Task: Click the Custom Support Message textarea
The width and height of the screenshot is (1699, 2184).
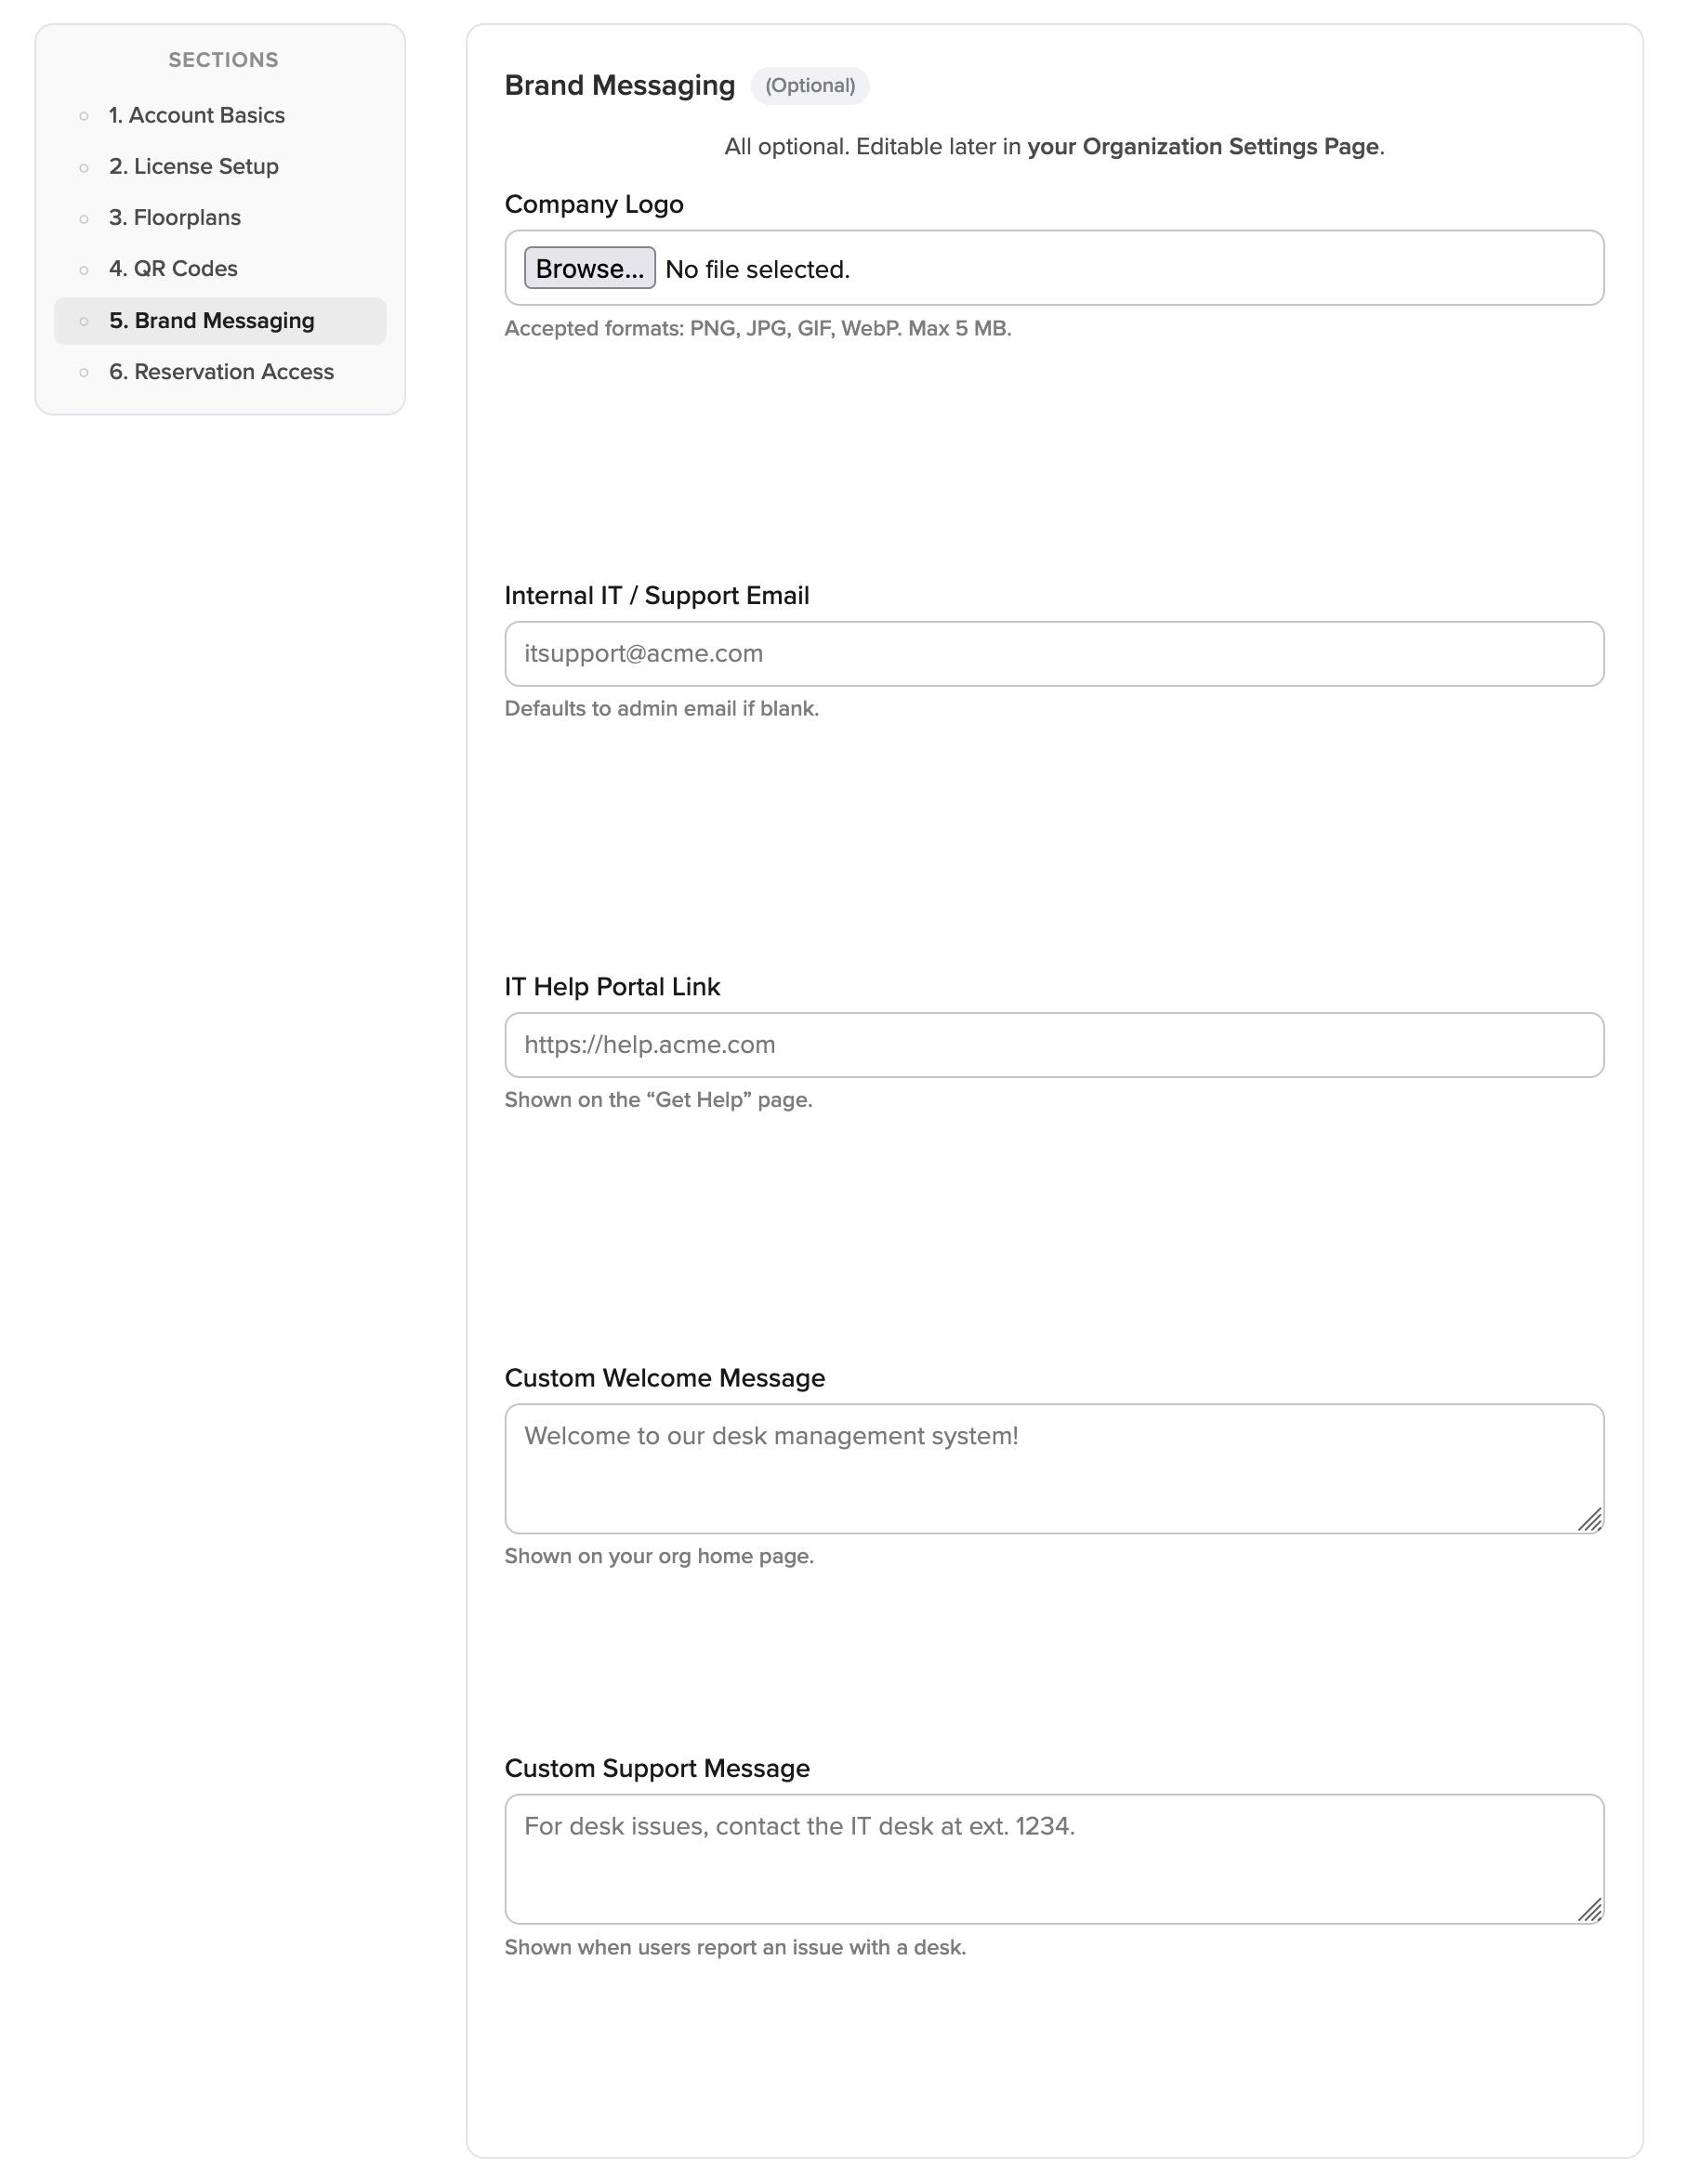Action: pyautogui.click(x=1053, y=1857)
